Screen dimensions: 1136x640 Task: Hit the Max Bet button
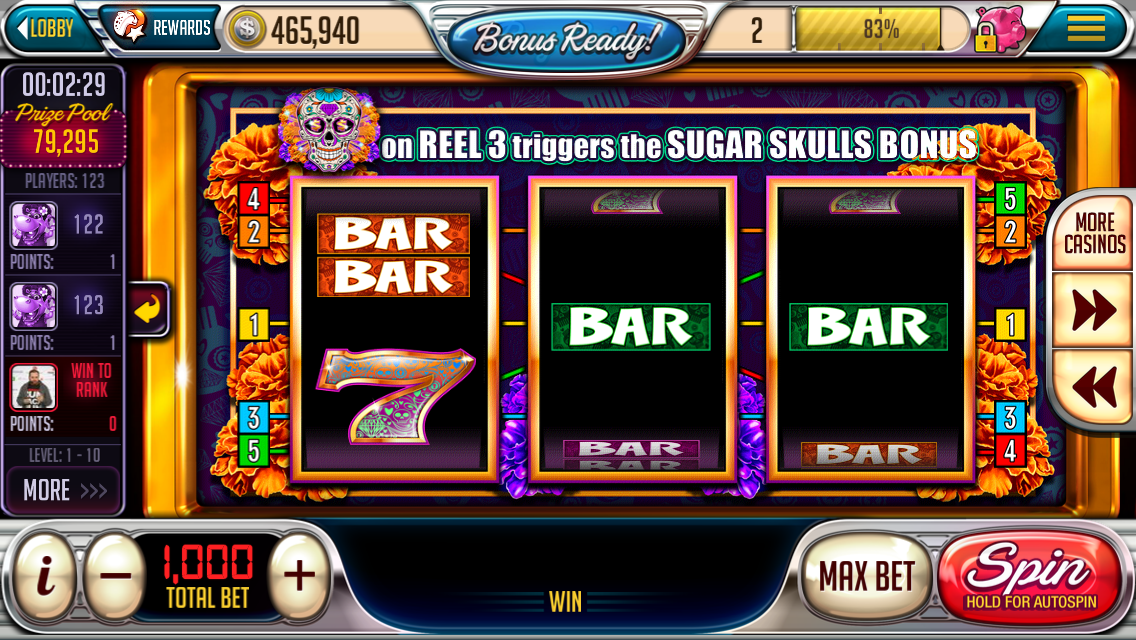pos(866,578)
